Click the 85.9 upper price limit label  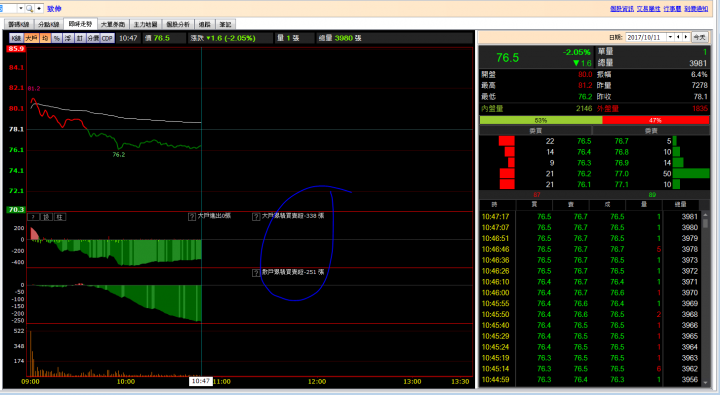[x=16, y=49]
